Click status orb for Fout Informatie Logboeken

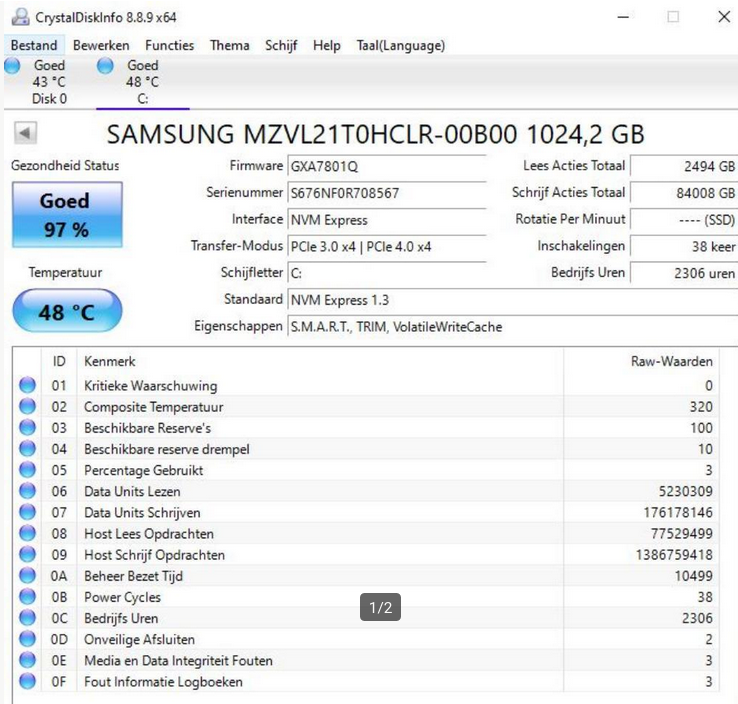tap(27, 681)
